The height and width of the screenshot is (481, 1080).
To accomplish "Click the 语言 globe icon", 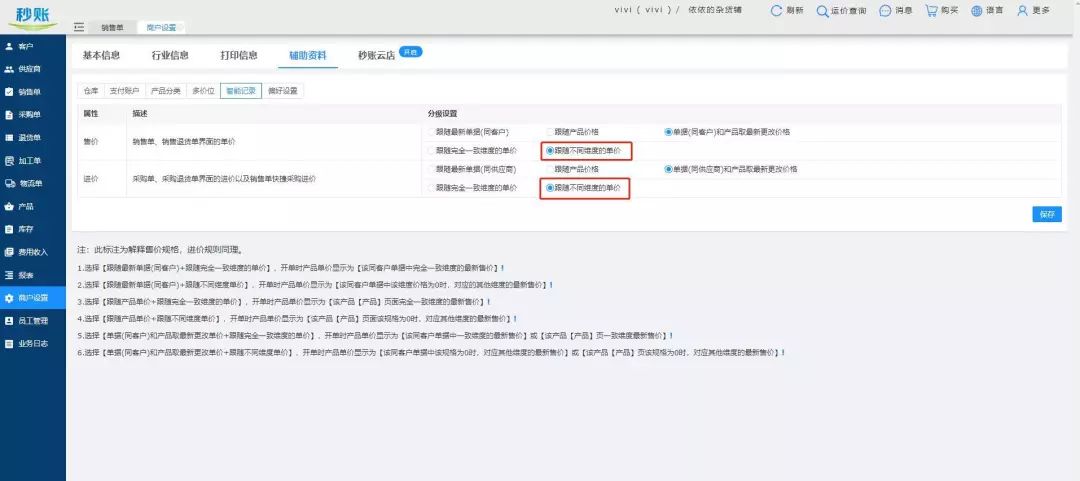I will tap(976, 11).
